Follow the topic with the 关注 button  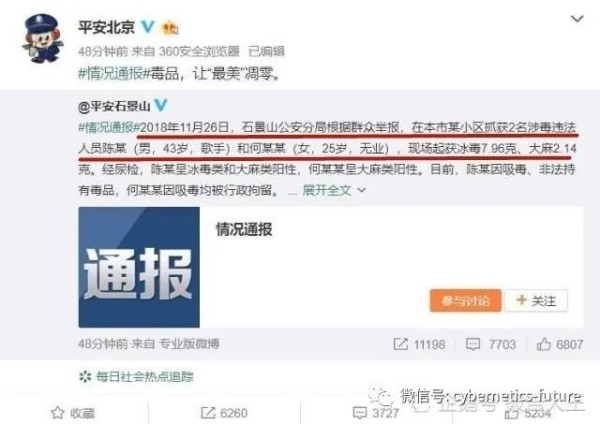point(536,301)
